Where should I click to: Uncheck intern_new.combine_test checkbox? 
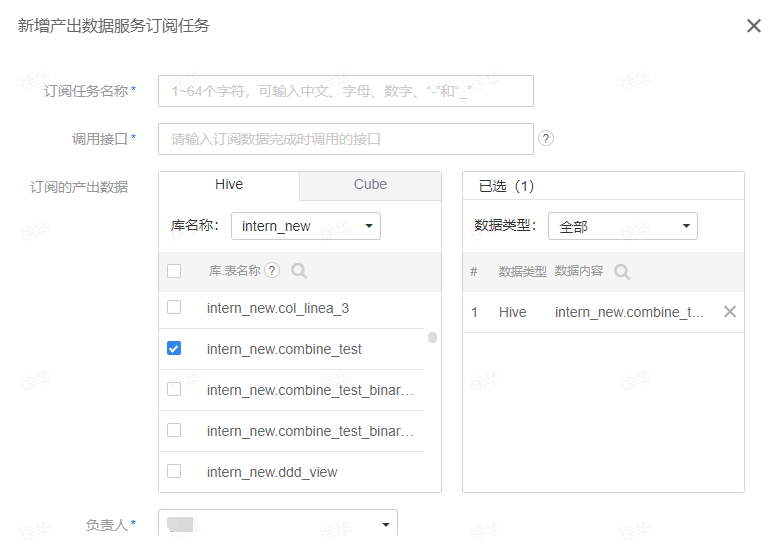tap(174, 349)
